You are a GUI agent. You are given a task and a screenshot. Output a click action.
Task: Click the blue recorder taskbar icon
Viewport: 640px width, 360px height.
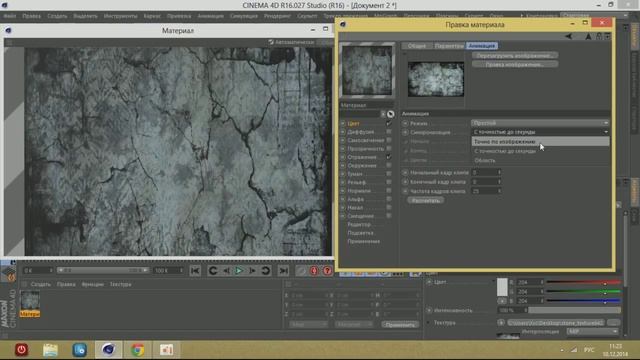[x=80, y=350]
